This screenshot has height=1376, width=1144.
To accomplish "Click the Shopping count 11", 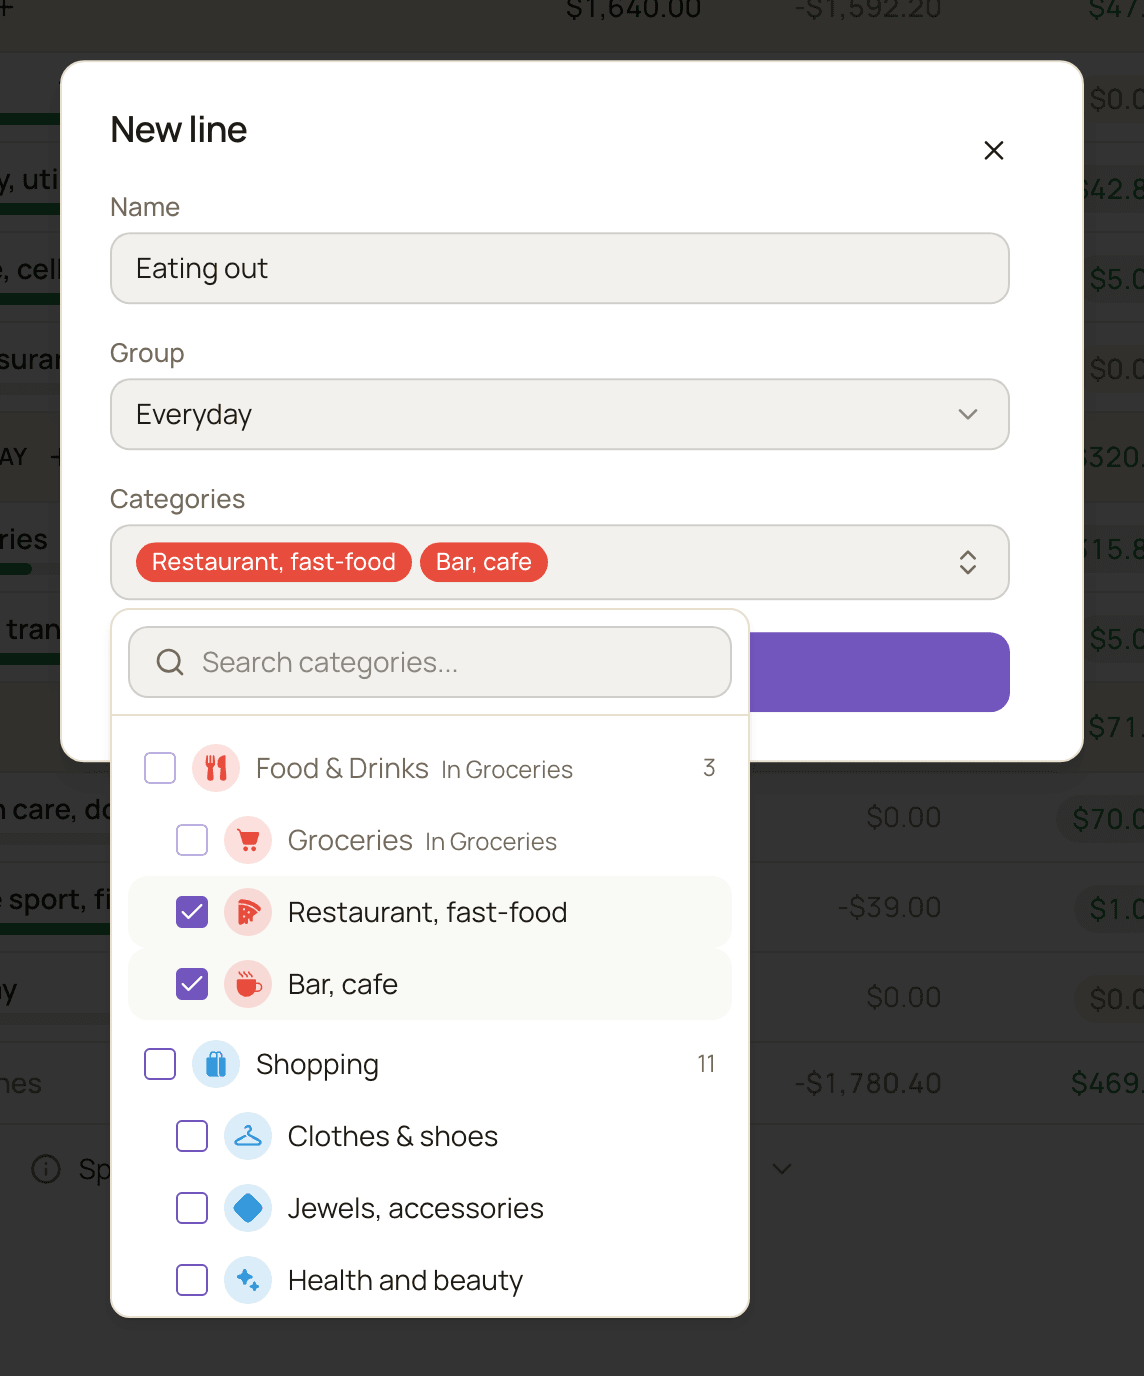I will coord(706,1064).
